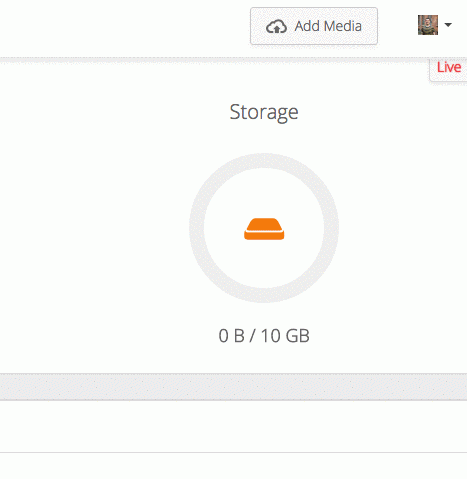This screenshot has width=467, height=479.
Task: Click the gray bar below storage panel
Action: pyautogui.click(x=233, y=387)
